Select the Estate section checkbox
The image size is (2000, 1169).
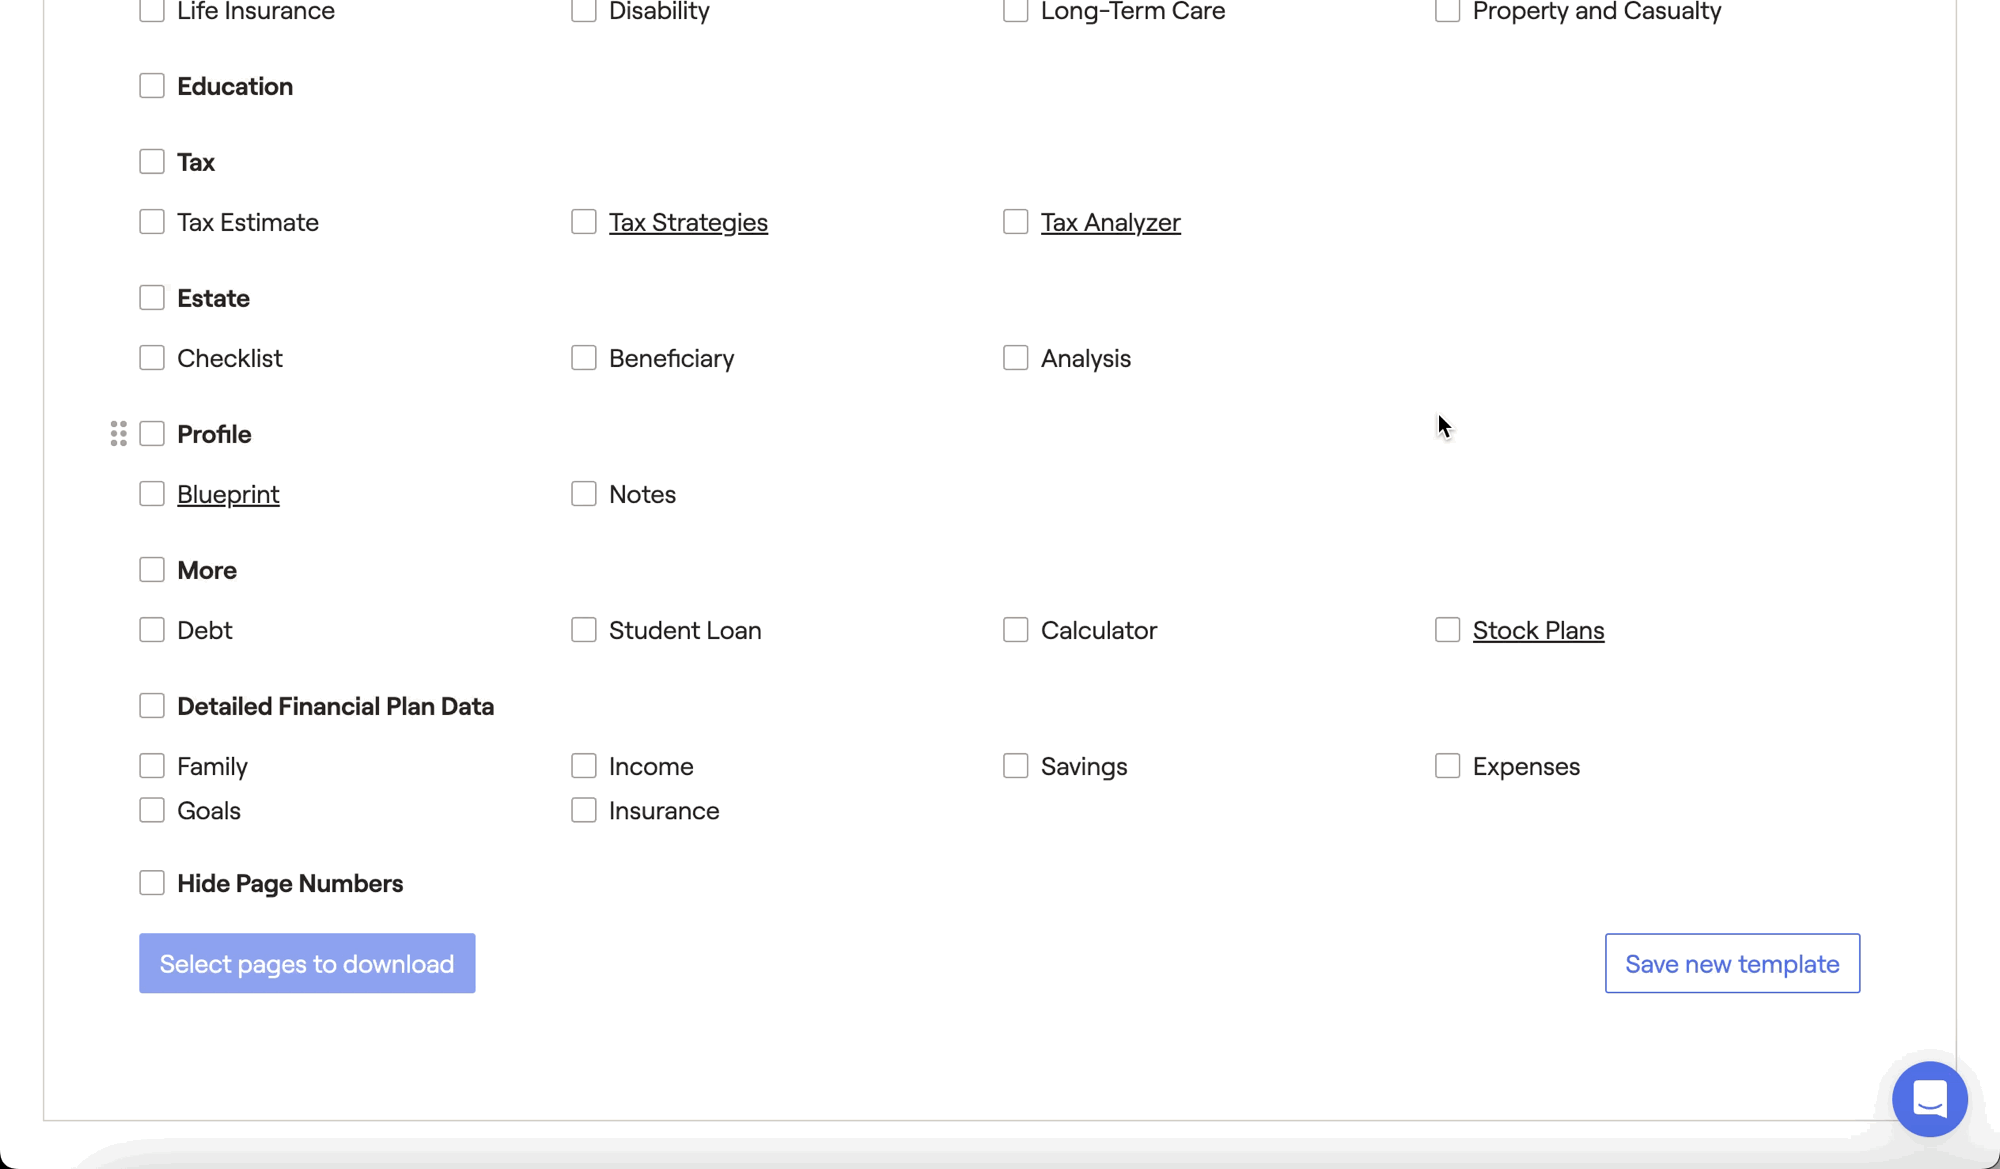152,298
